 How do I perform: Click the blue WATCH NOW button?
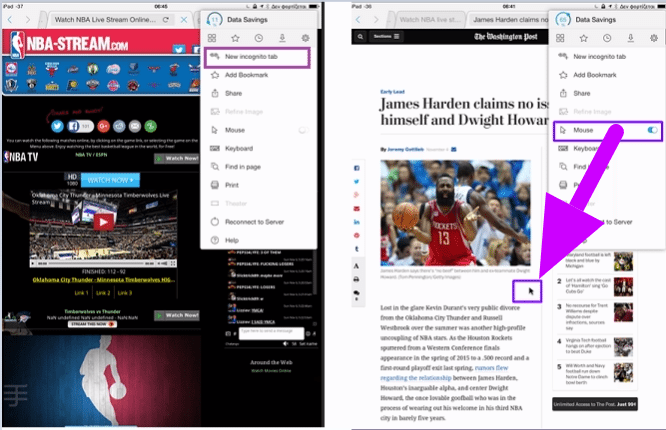pyautogui.click(x=110, y=180)
